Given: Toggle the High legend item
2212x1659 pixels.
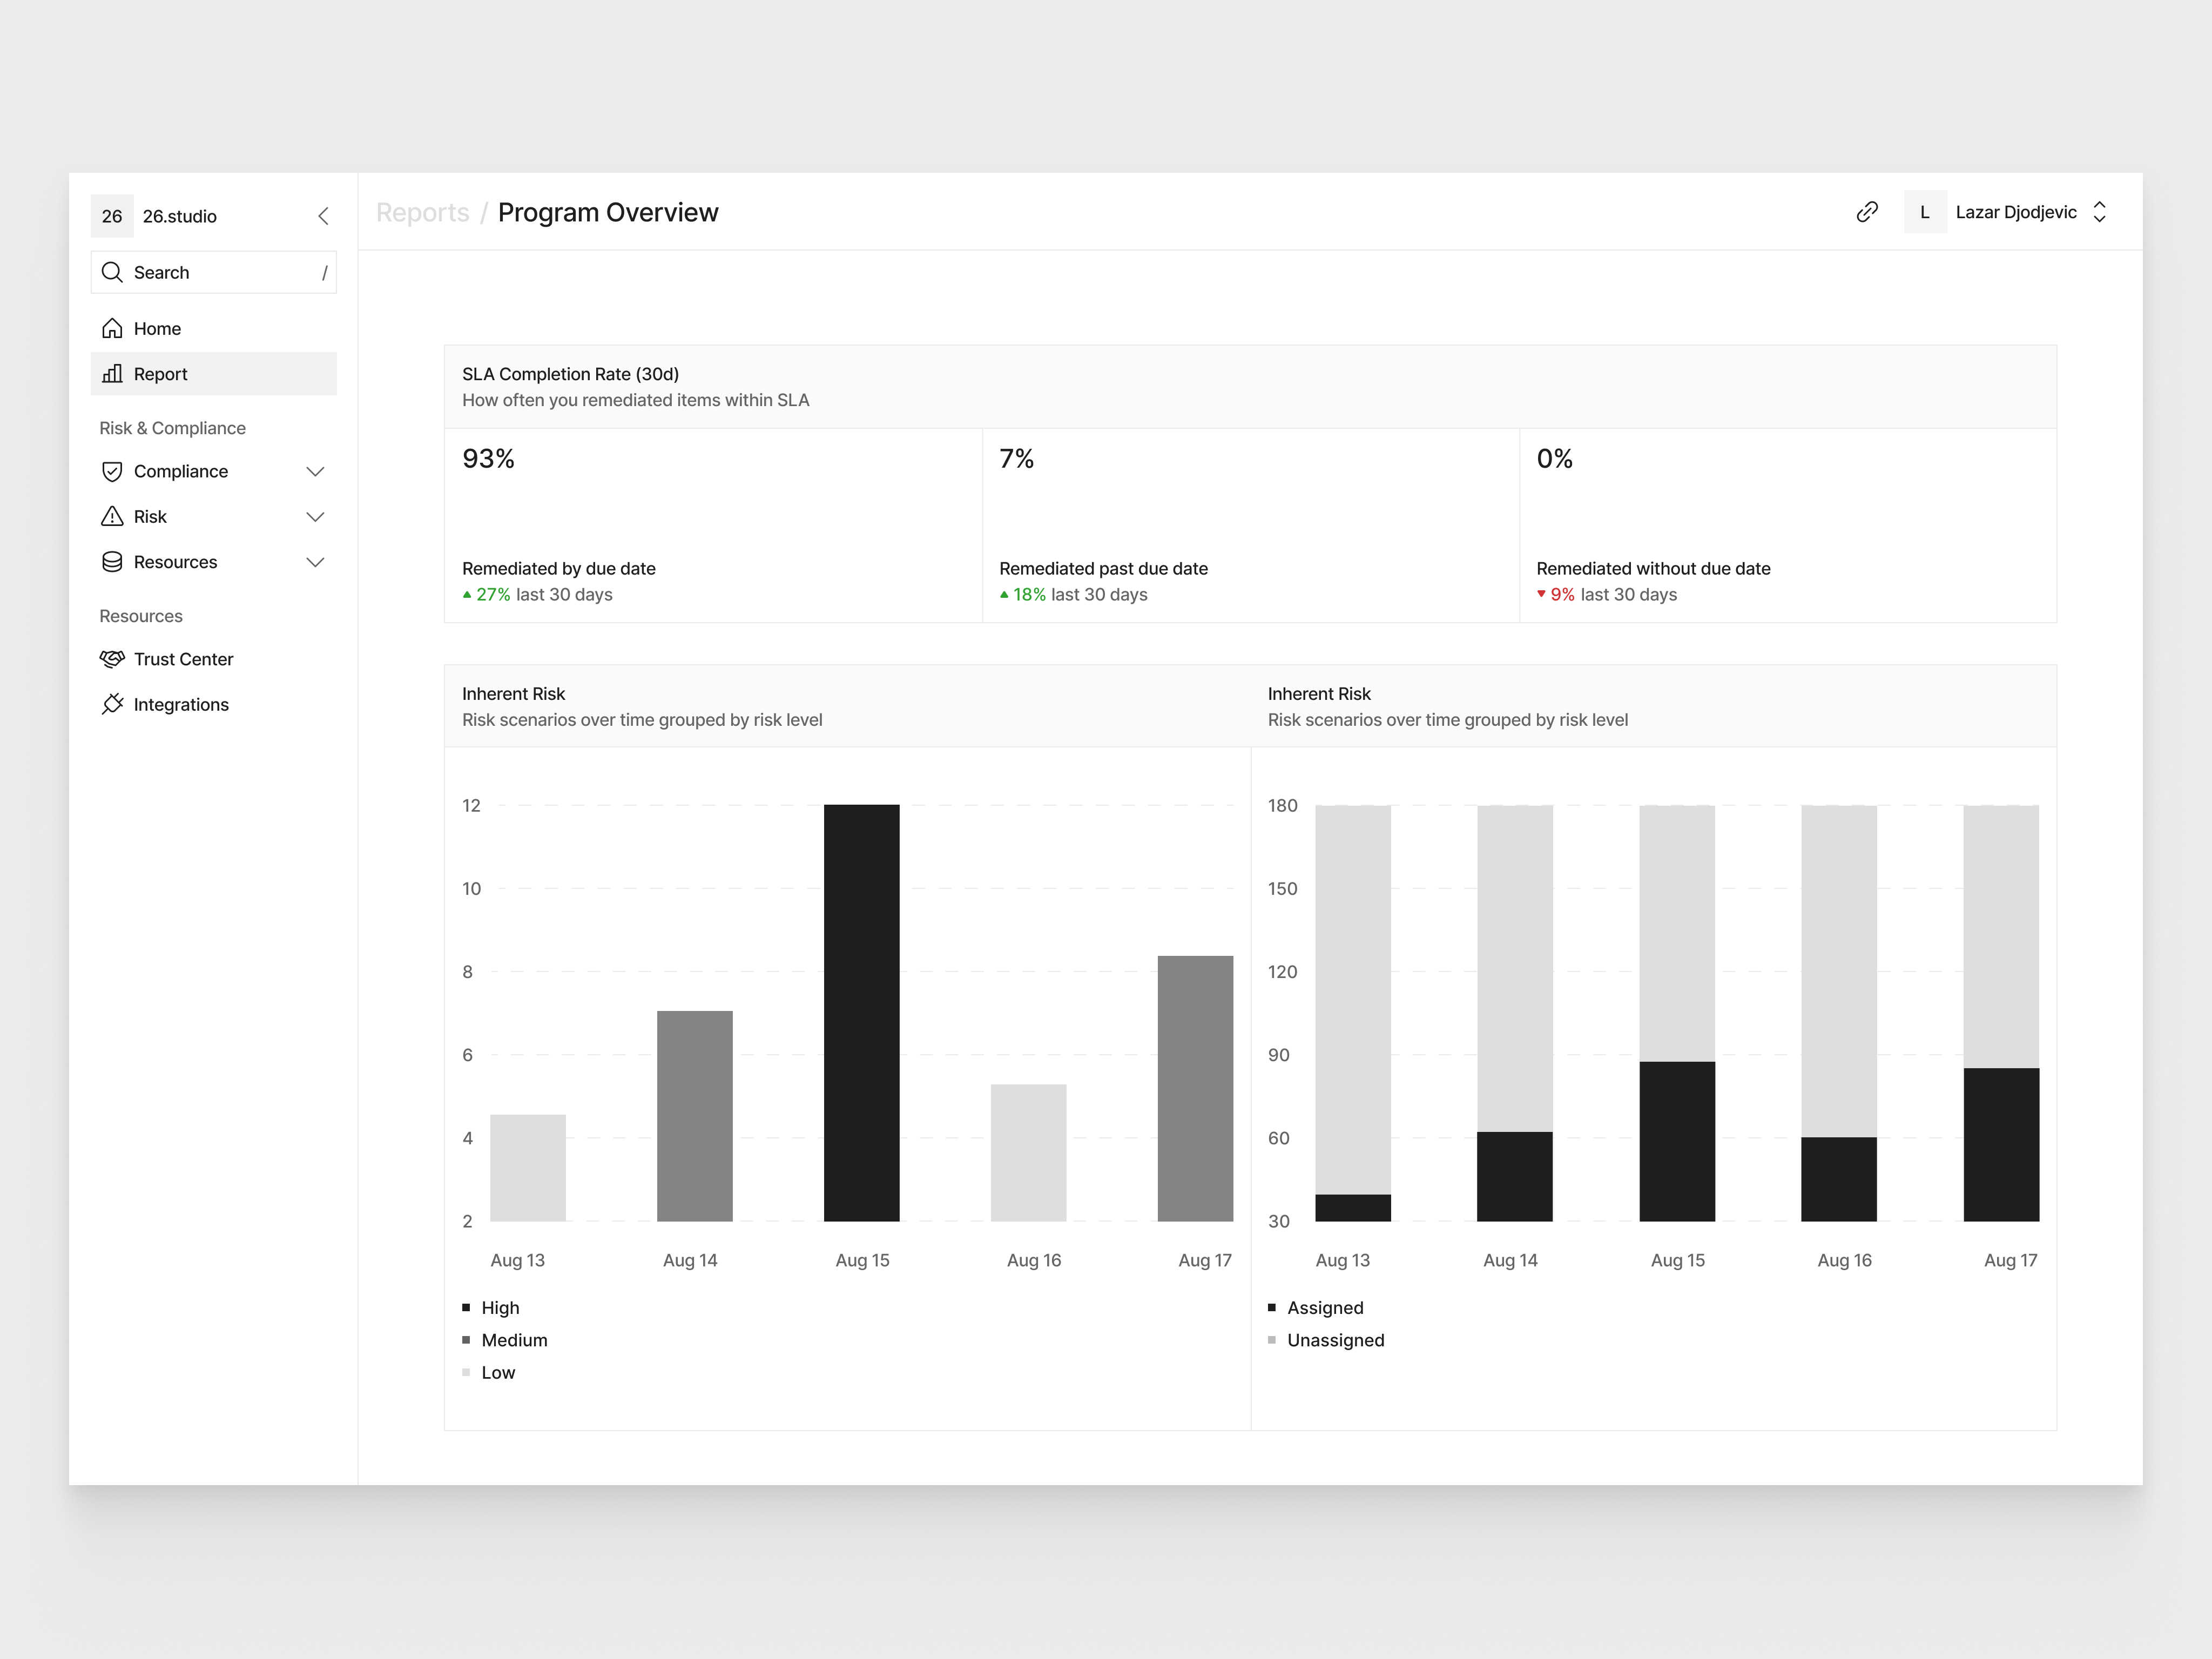Looking at the screenshot, I should pyautogui.click(x=499, y=1307).
